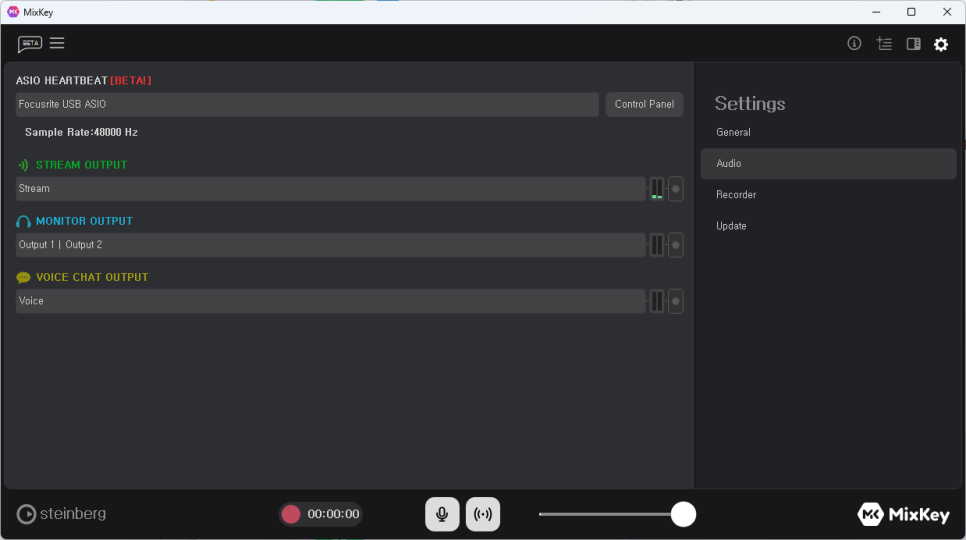Viewport: 966px width, 540px height.
Task: Open the BETA feedback chat icon
Action: (30, 44)
